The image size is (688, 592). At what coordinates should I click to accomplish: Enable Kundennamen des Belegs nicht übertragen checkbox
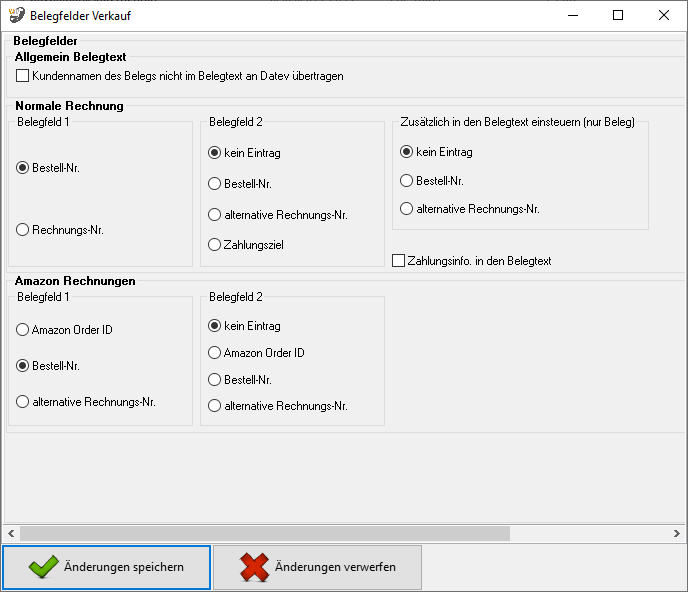click(x=23, y=75)
